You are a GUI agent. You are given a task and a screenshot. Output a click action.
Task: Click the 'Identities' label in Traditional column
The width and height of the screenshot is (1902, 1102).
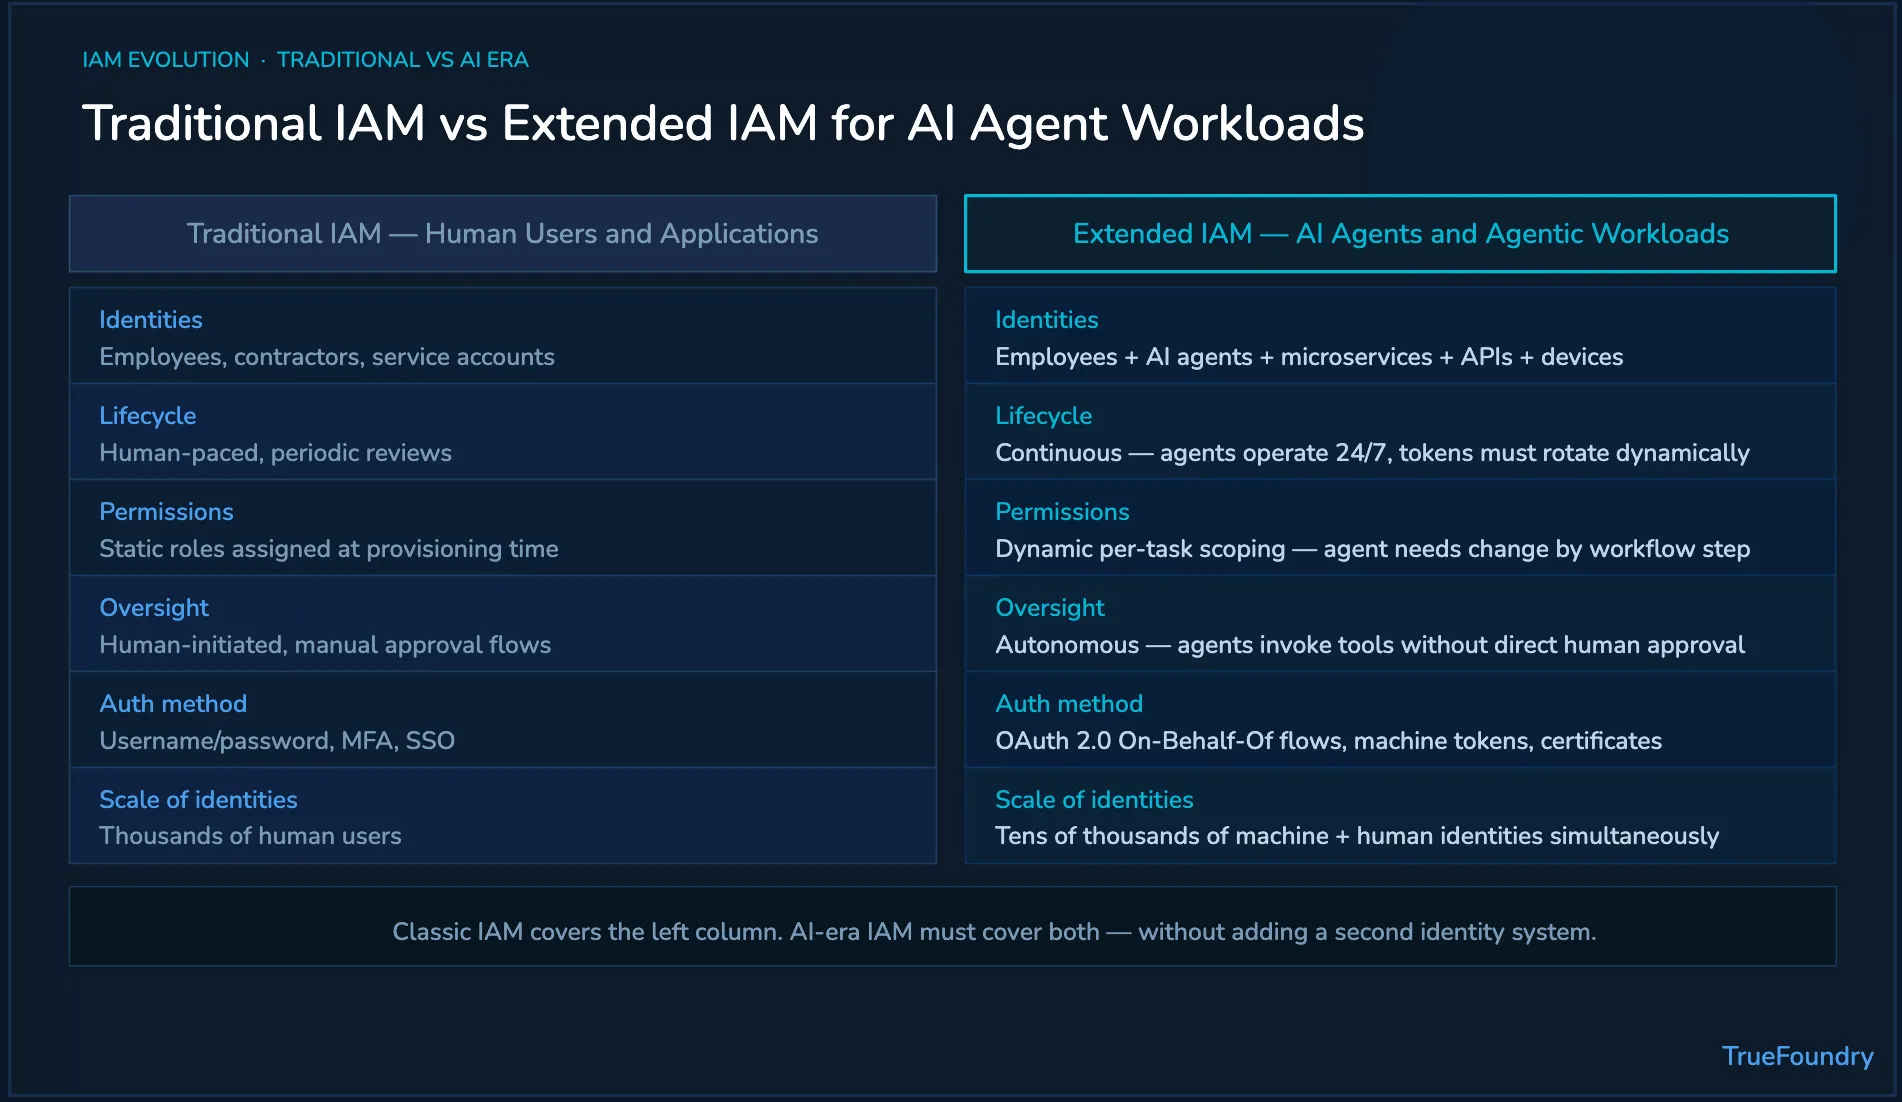151,320
